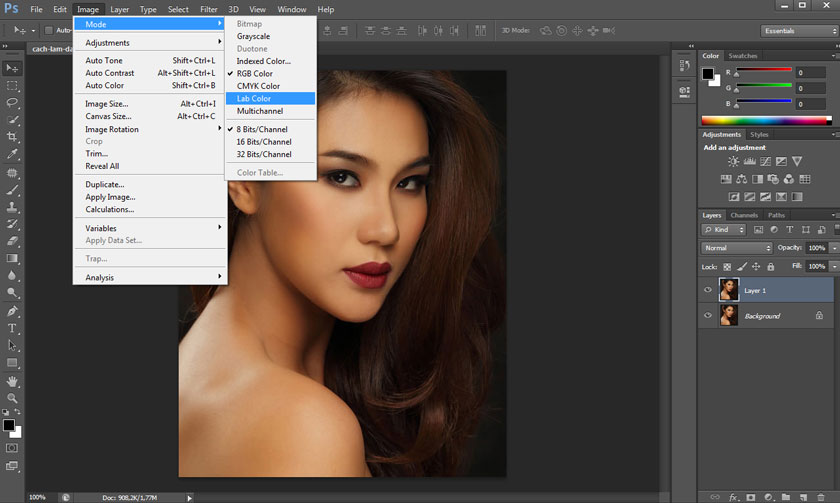Click the lock all pixels padlock icon
The image size is (840, 503).
770,267
